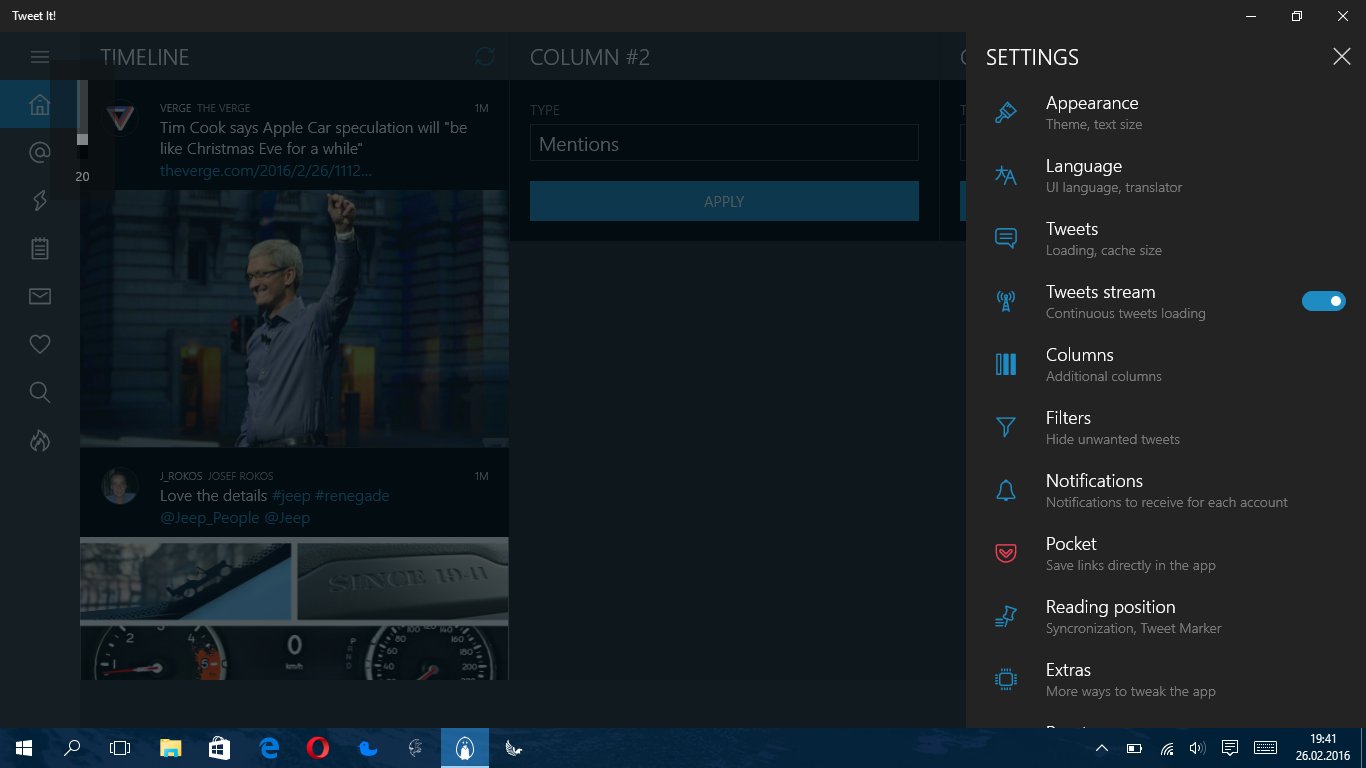The width and height of the screenshot is (1366, 768).
Task: Open the @Jeep mention link
Action: [287, 518]
